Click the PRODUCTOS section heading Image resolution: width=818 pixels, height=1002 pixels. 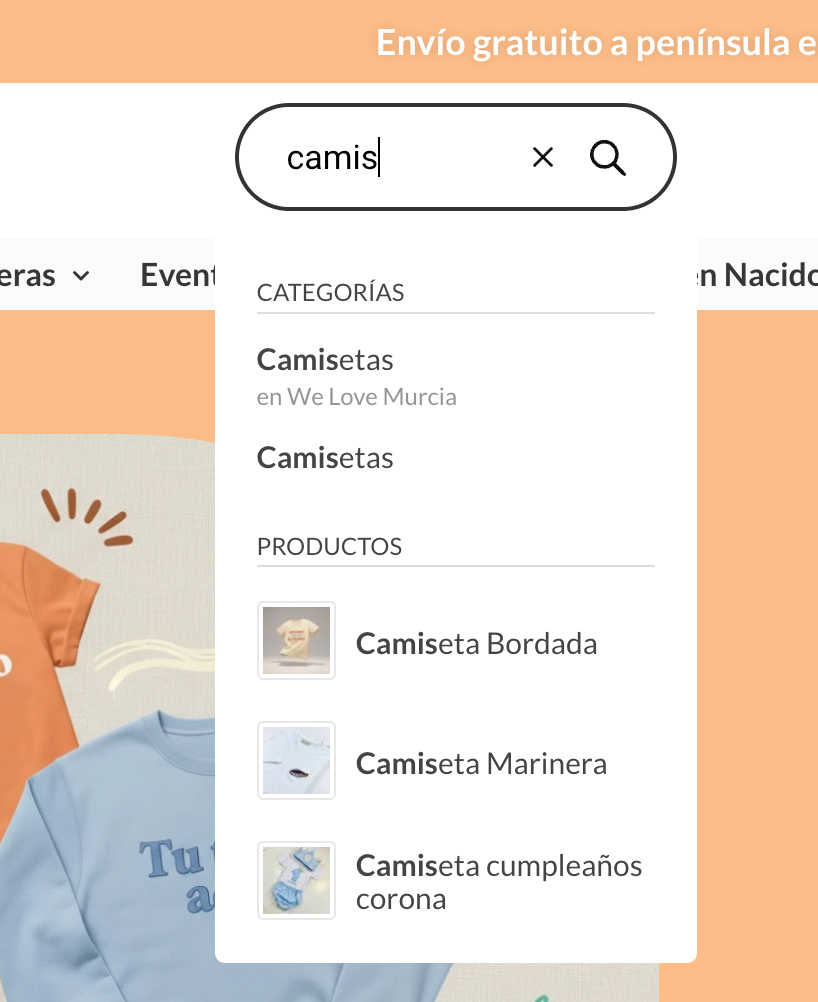[329, 546]
